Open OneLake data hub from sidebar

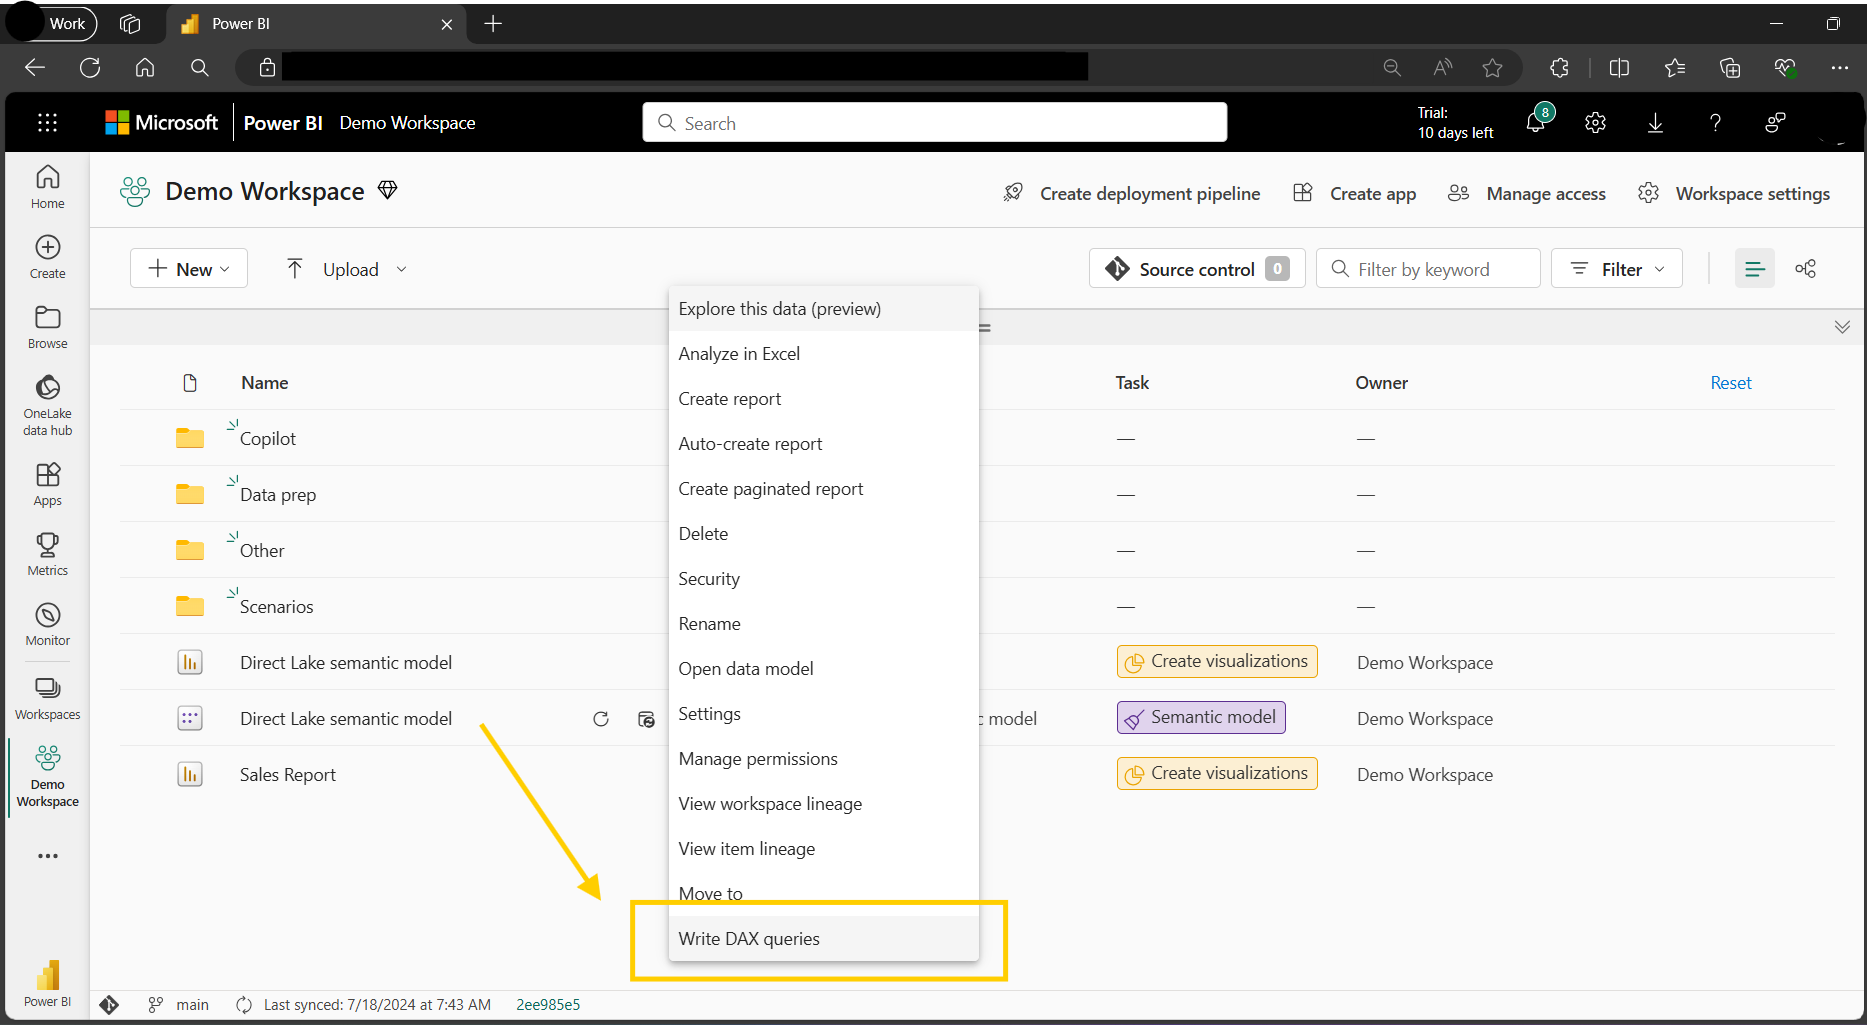[47, 405]
